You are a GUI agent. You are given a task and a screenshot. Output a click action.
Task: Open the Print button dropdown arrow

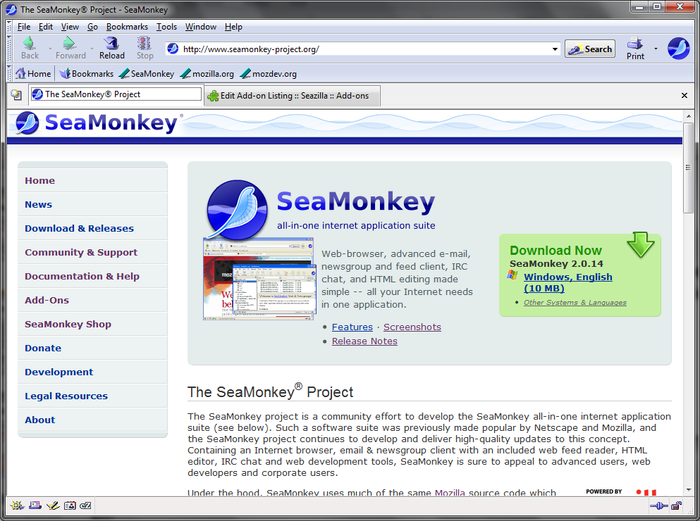point(656,48)
